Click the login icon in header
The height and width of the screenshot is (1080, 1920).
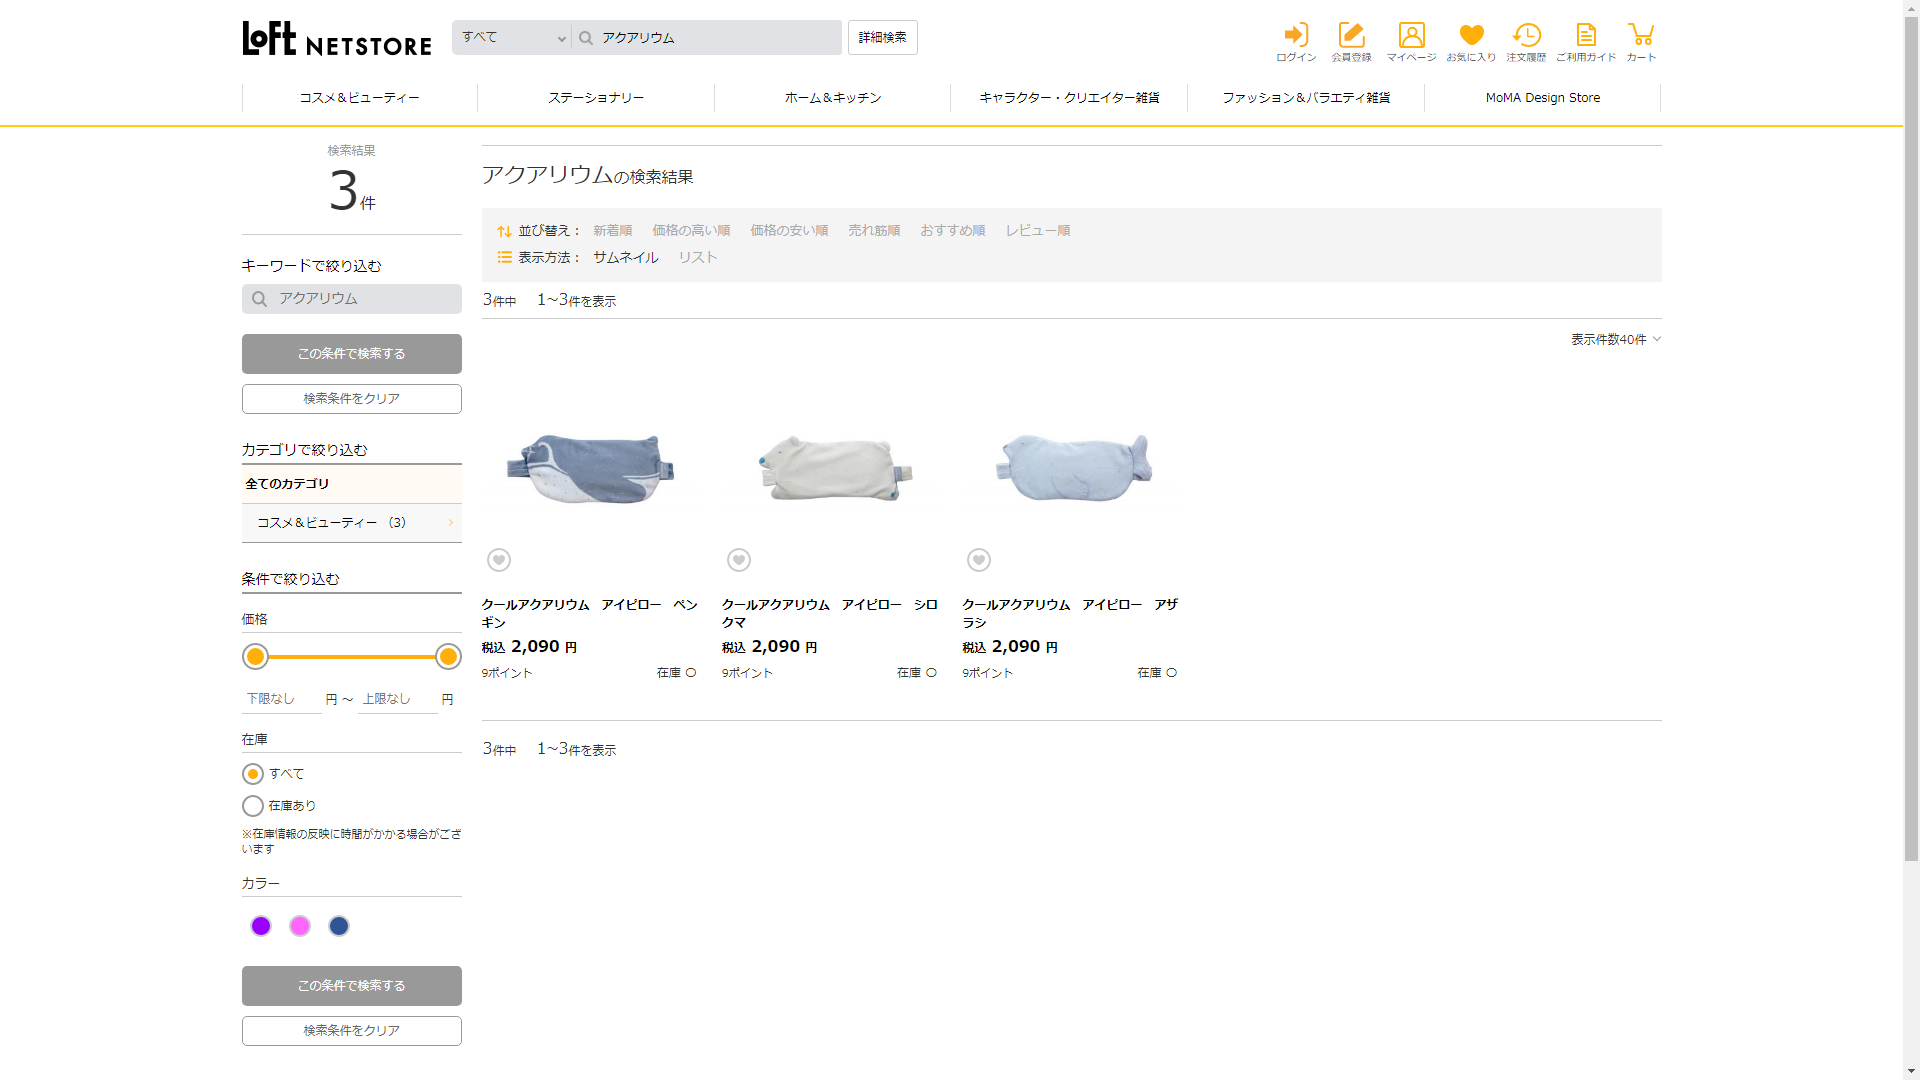(x=1296, y=36)
